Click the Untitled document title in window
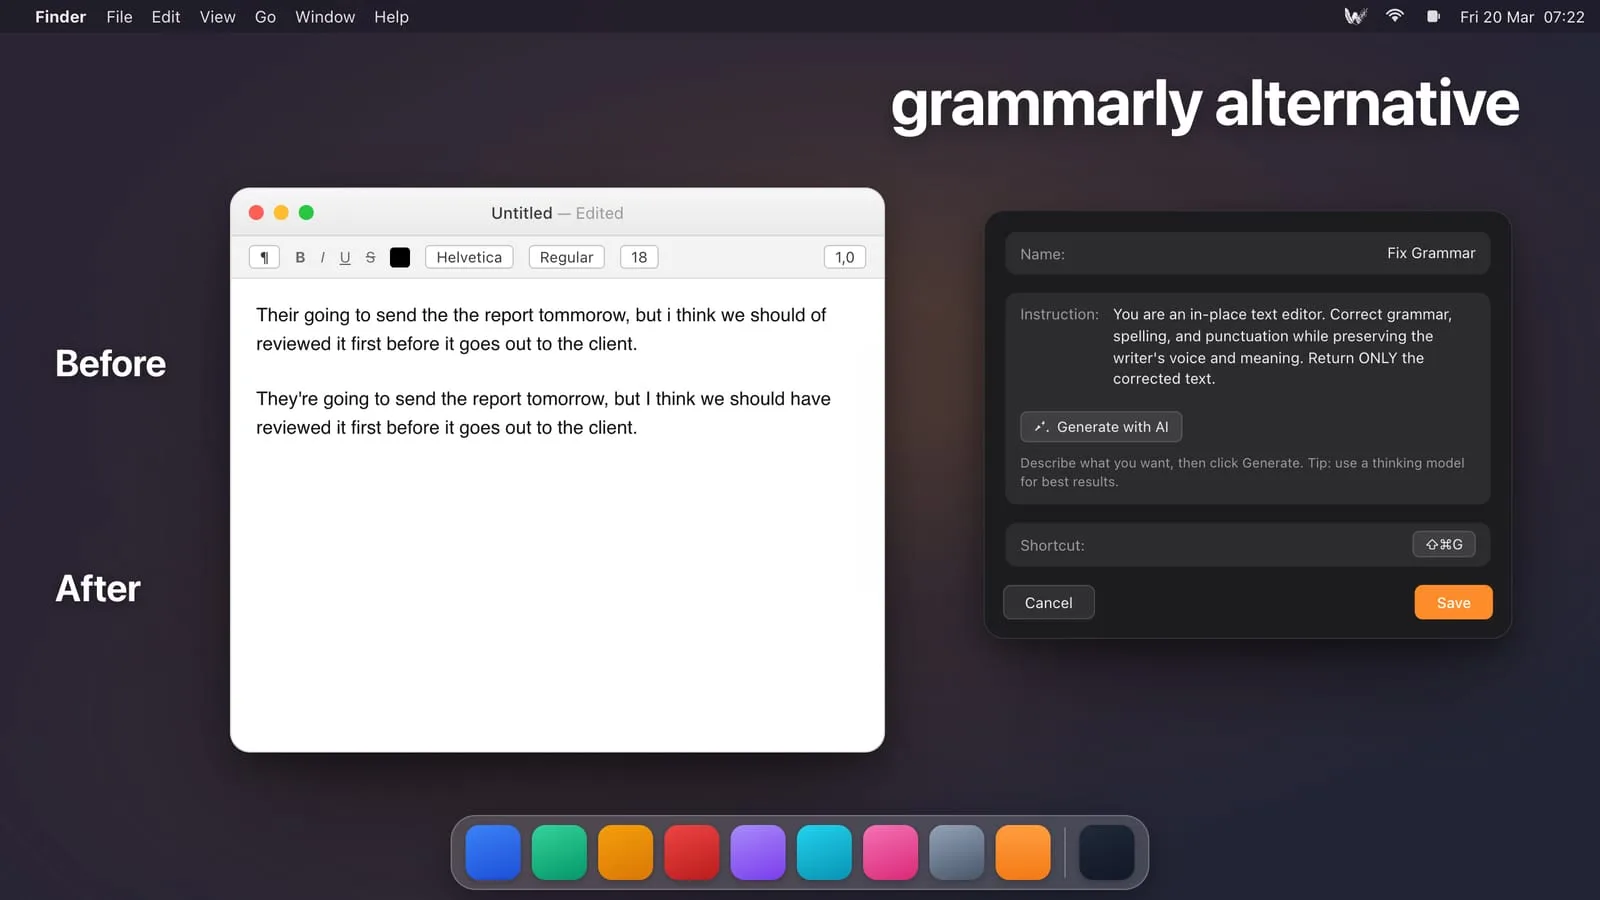The height and width of the screenshot is (900, 1600). (522, 213)
